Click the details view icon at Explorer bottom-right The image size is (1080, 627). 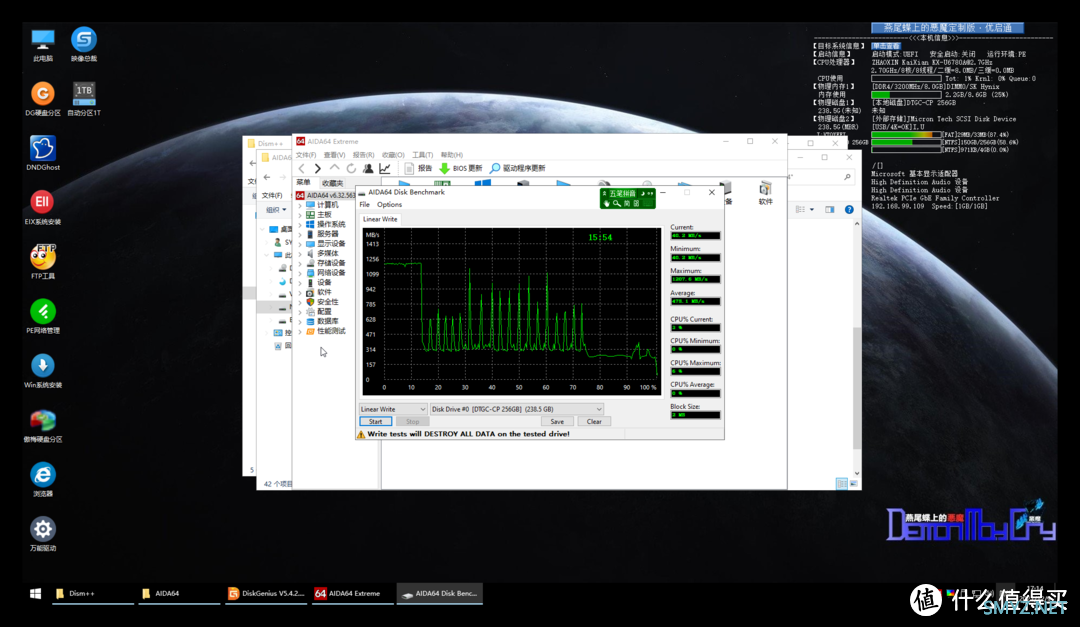[842, 484]
